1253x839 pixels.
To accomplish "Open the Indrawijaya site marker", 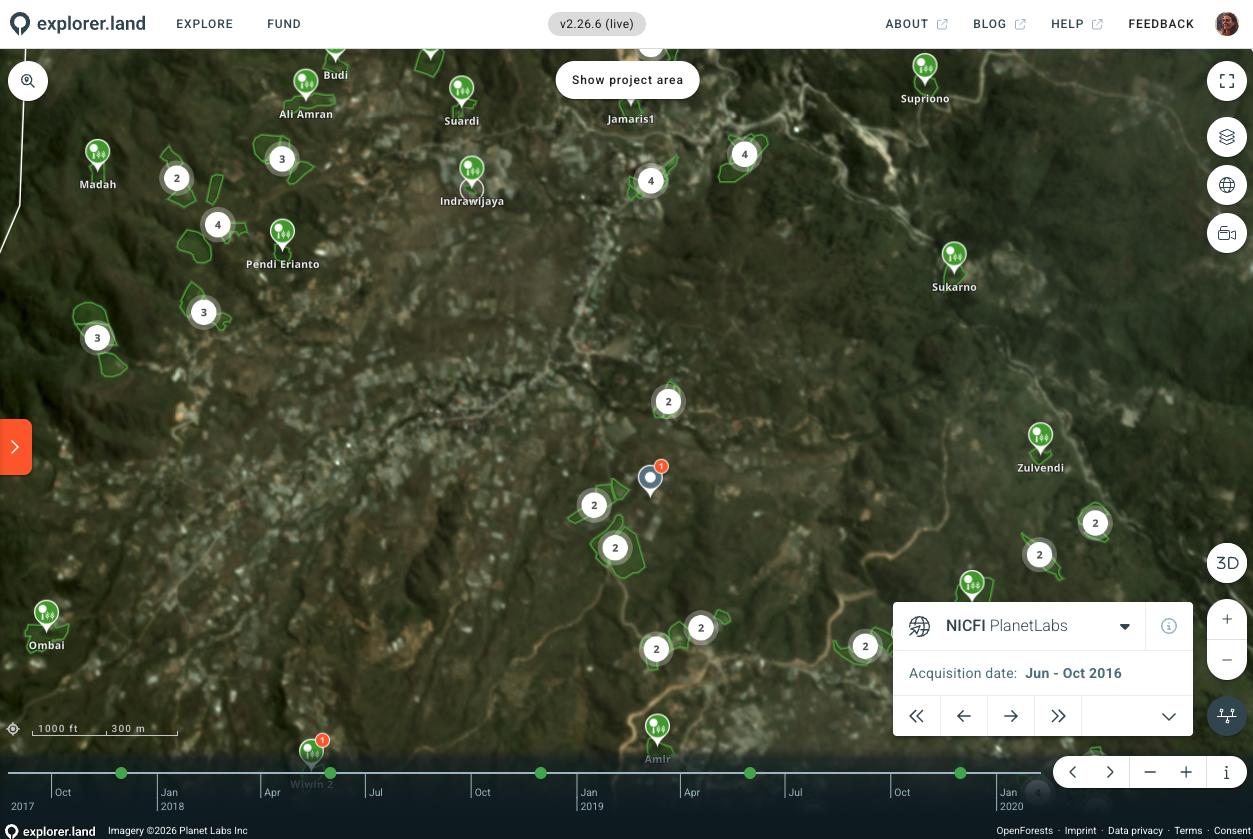I will [x=472, y=171].
